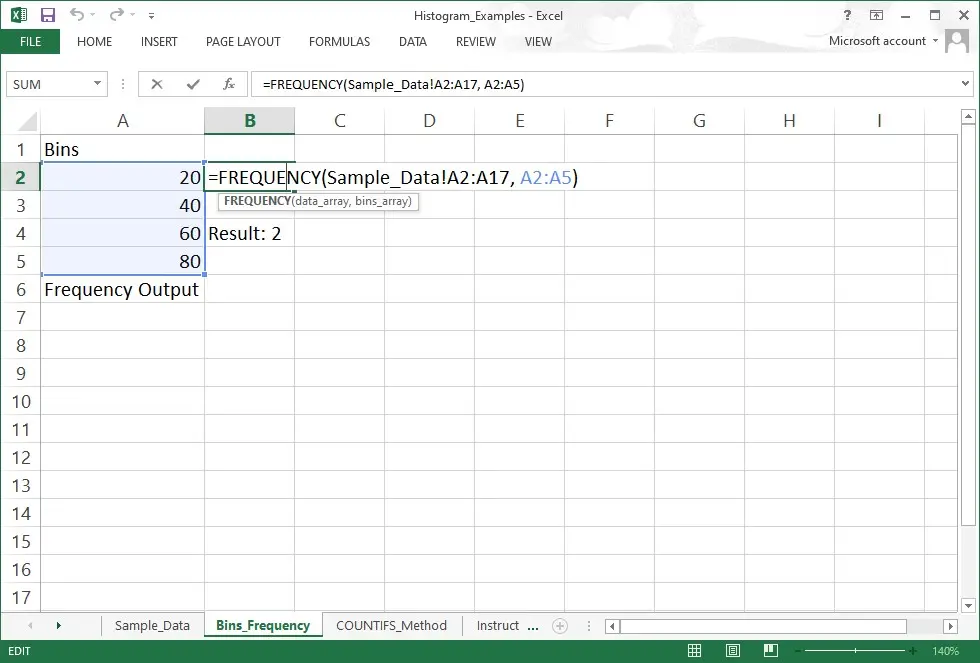The width and height of the screenshot is (980, 663).
Task: Open the FORMULAS ribbon tab
Action: (x=339, y=42)
